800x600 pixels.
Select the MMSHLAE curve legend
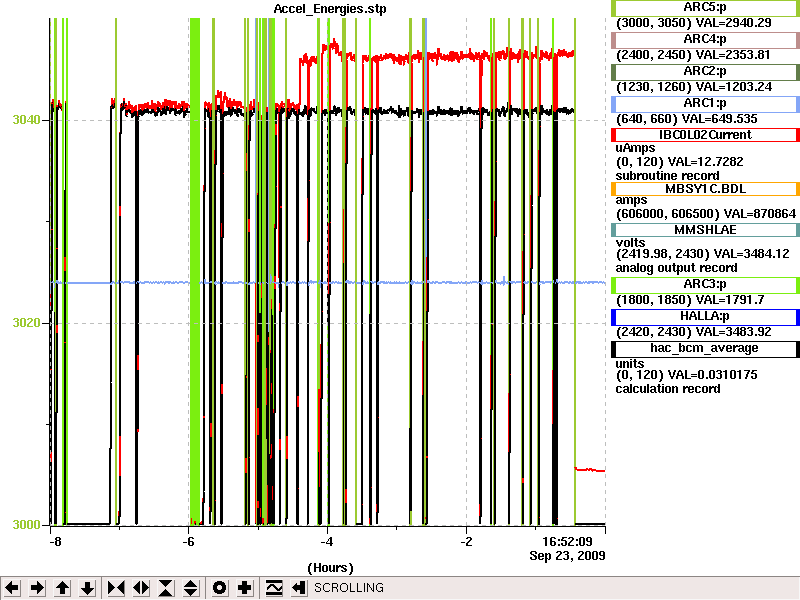pyautogui.click(x=705, y=230)
